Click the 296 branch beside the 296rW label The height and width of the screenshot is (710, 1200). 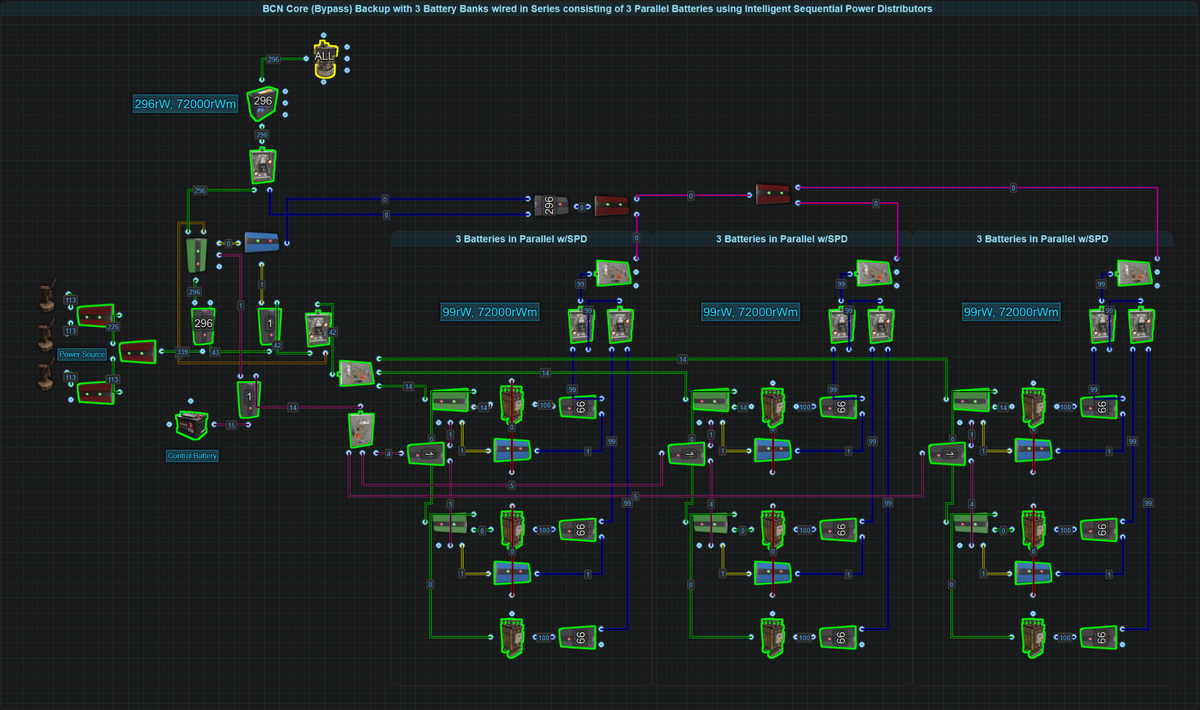[262, 104]
